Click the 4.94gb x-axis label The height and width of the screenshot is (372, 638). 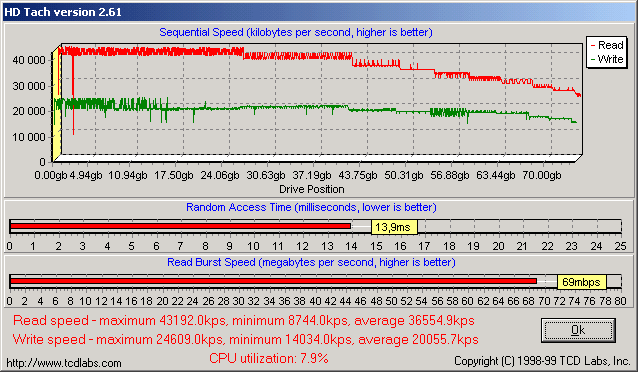[x=85, y=175]
